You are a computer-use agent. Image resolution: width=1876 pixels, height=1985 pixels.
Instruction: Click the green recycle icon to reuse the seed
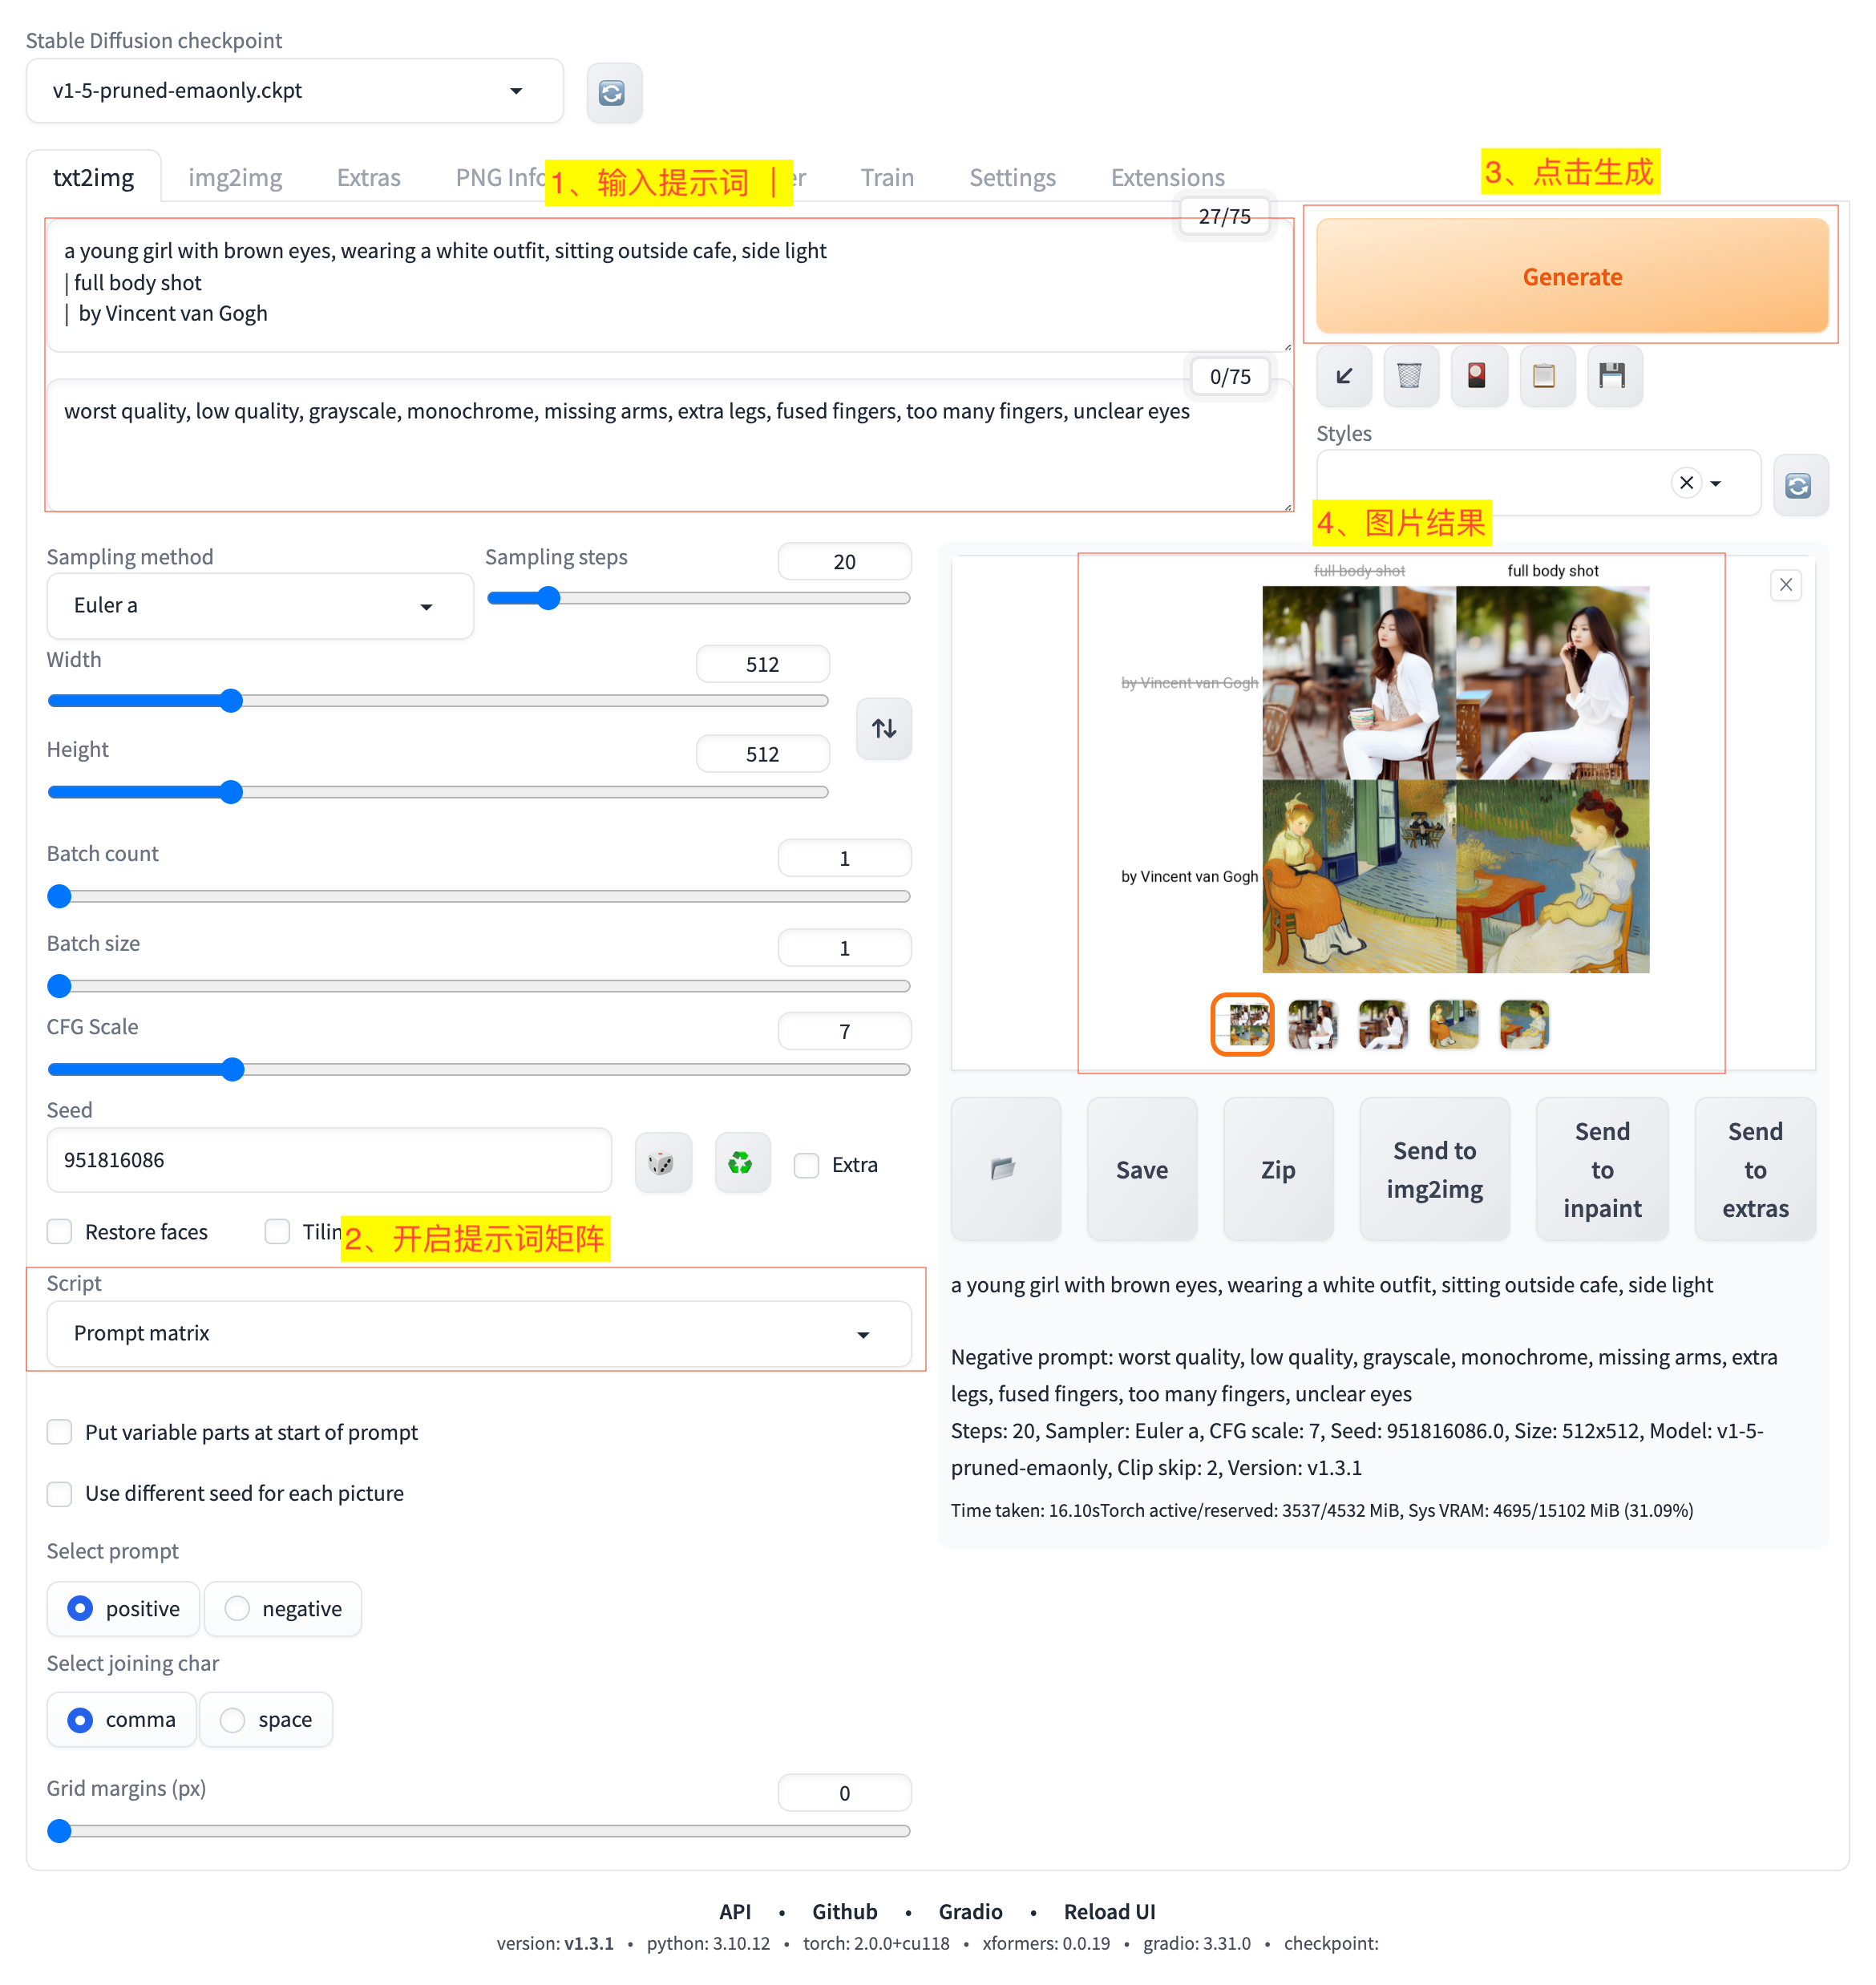coord(741,1163)
